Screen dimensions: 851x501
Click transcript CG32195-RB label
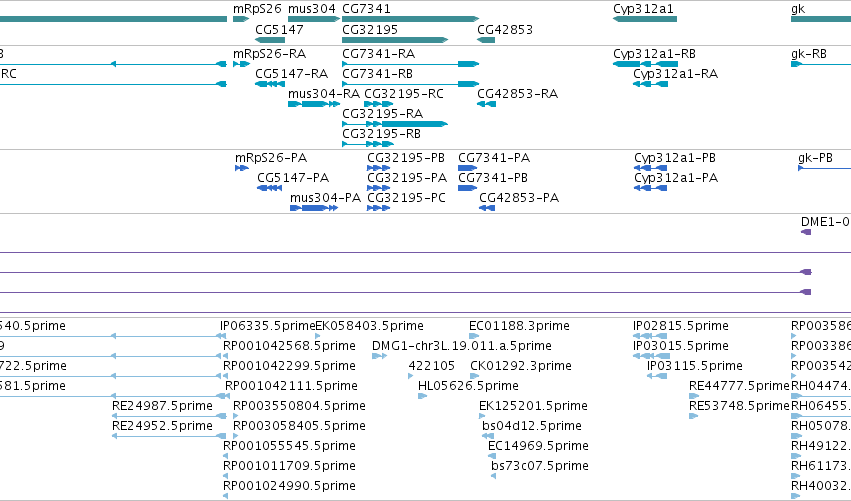[382, 134]
